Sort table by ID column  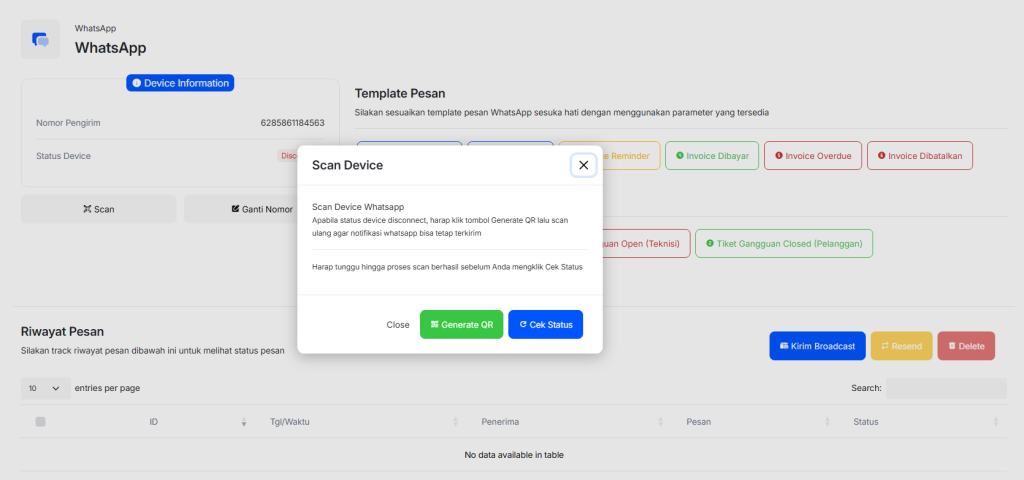153,422
